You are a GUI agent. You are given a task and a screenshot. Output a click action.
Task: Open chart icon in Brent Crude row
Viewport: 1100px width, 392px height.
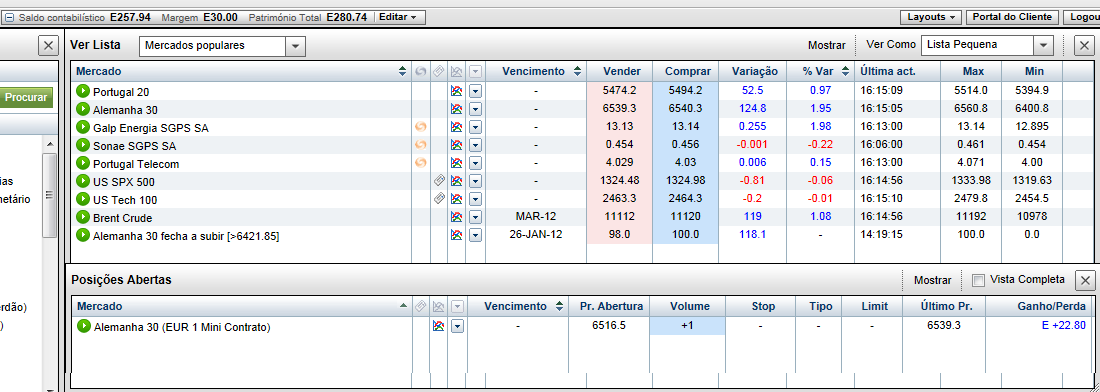tap(457, 217)
